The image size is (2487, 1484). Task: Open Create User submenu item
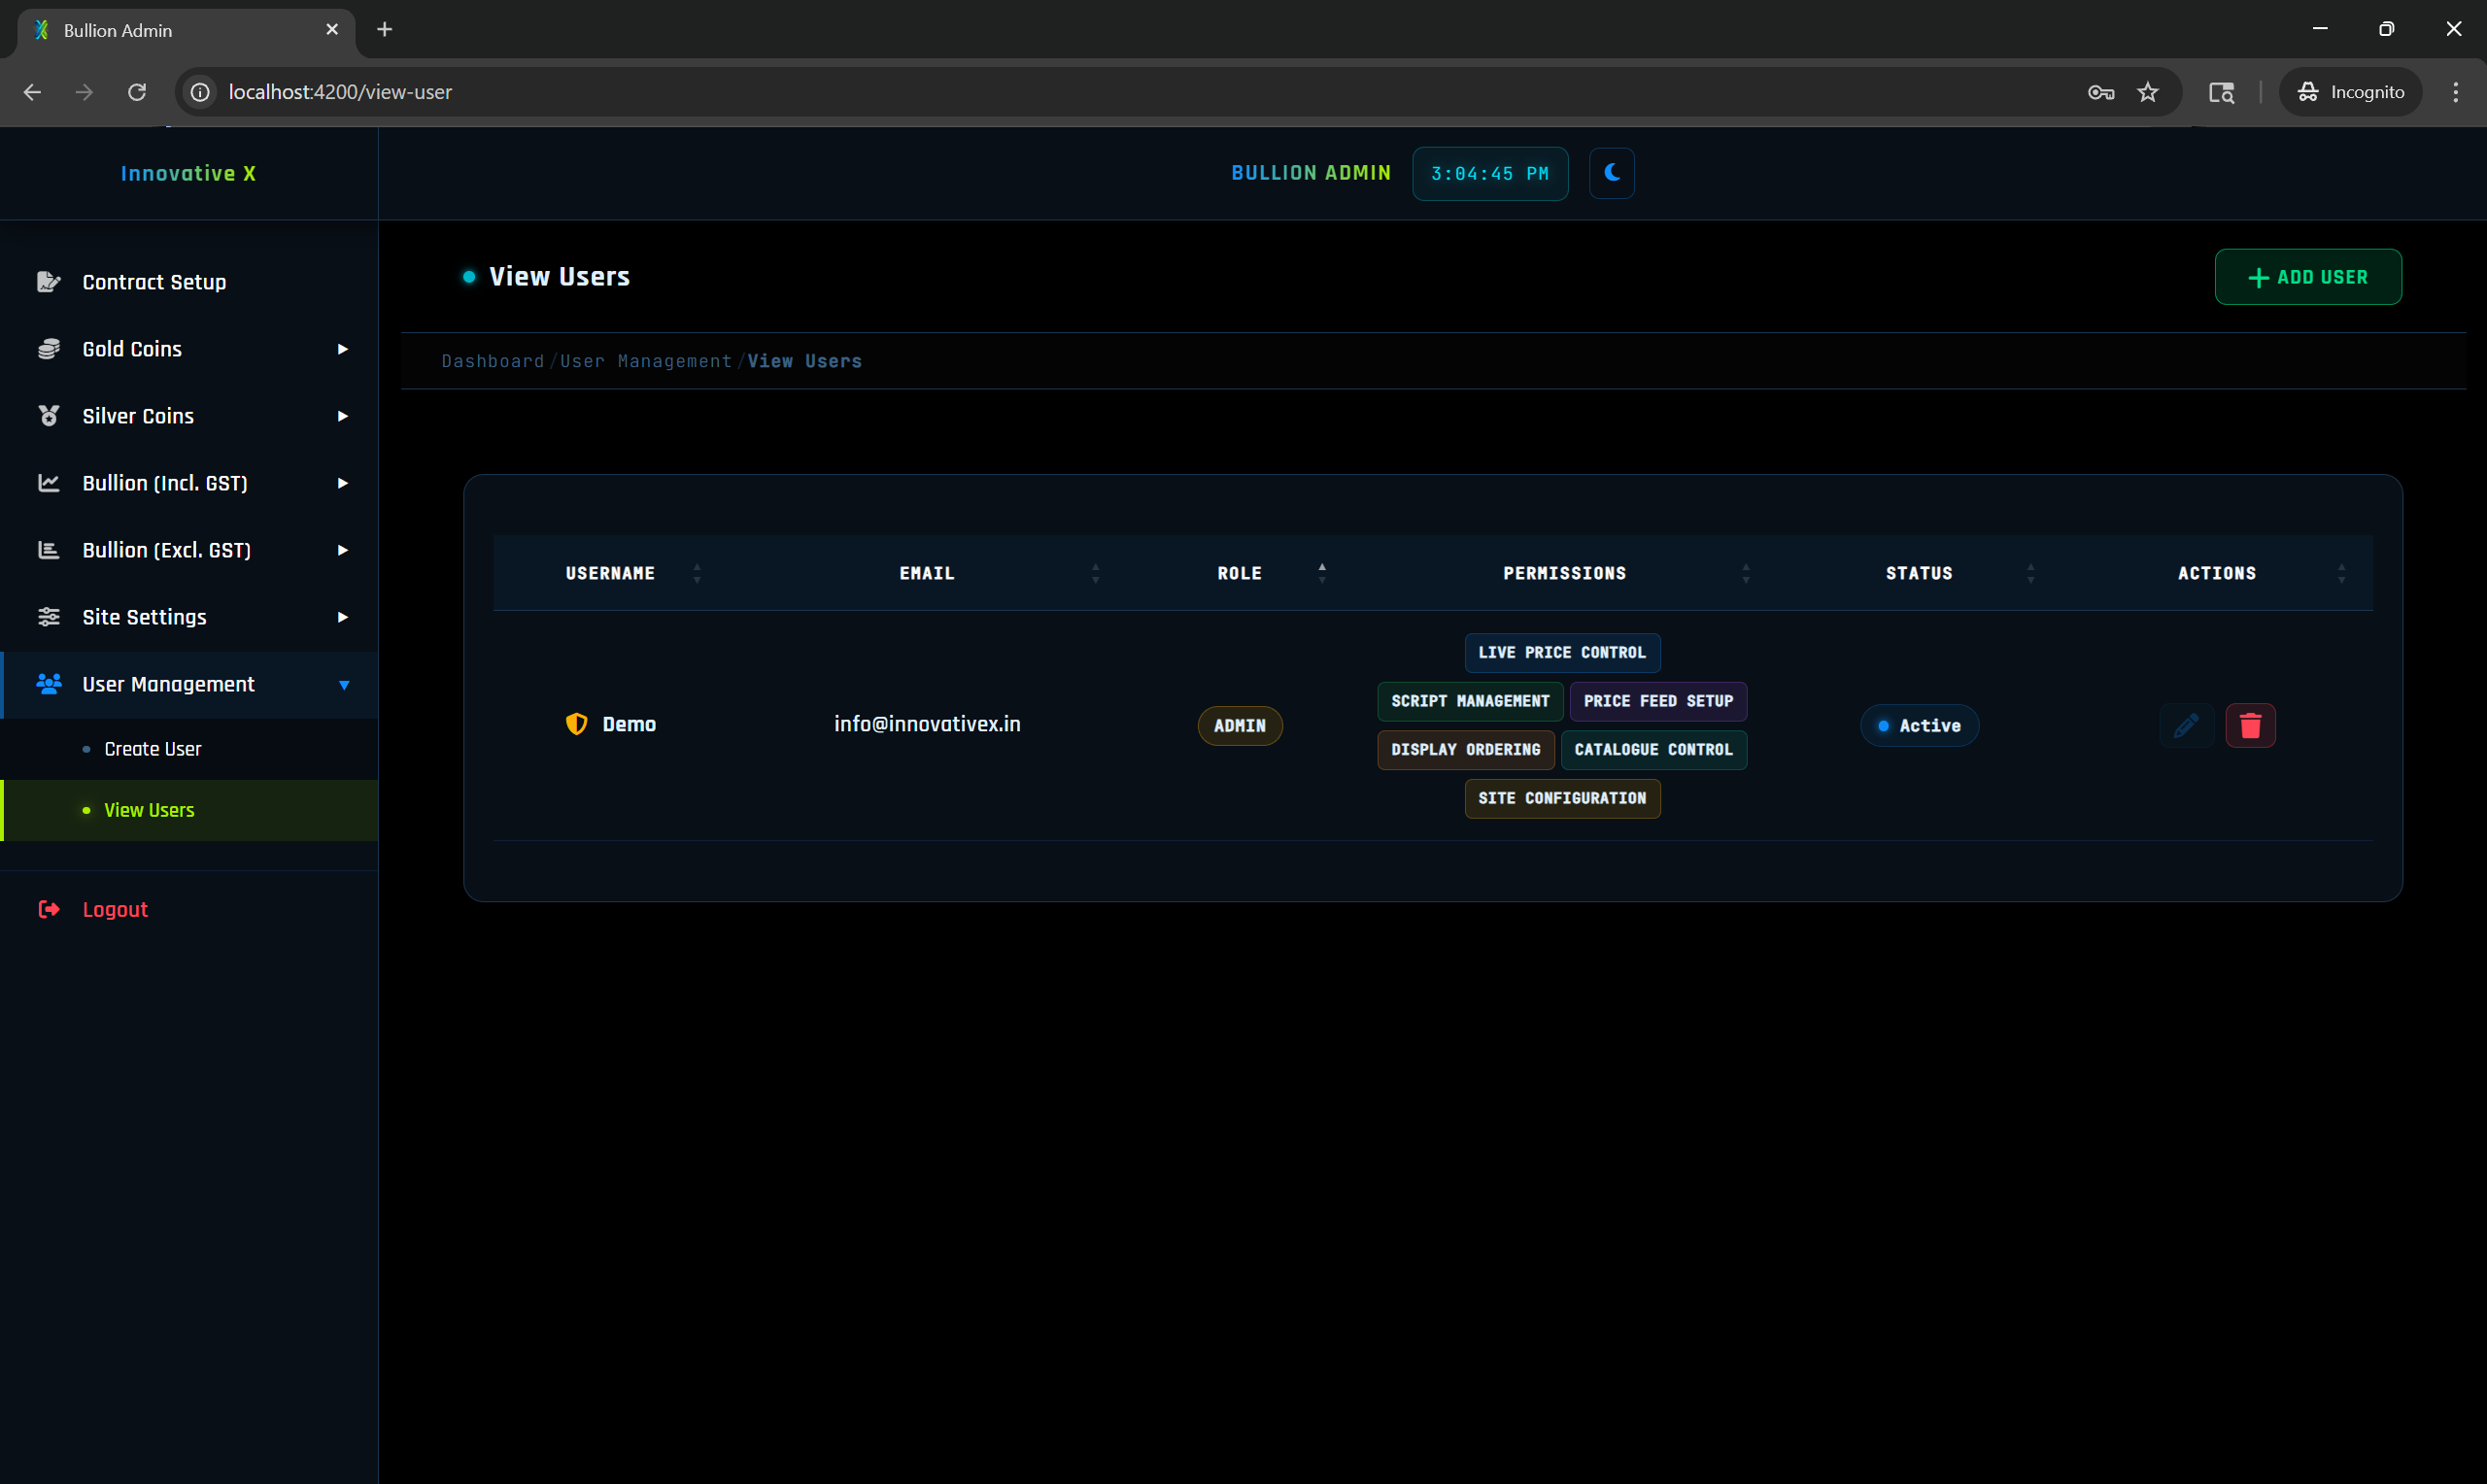pos(189,749)
